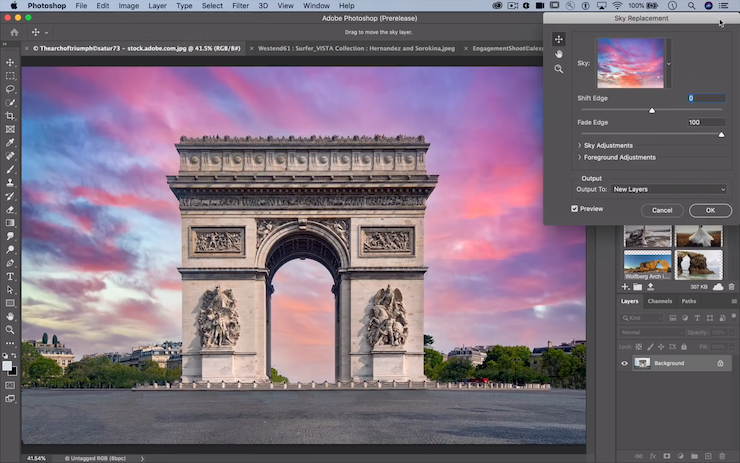Select the Lasso tool in left toolbar
The width and height of the screenshot is (740, 463).
pos(10,89)
